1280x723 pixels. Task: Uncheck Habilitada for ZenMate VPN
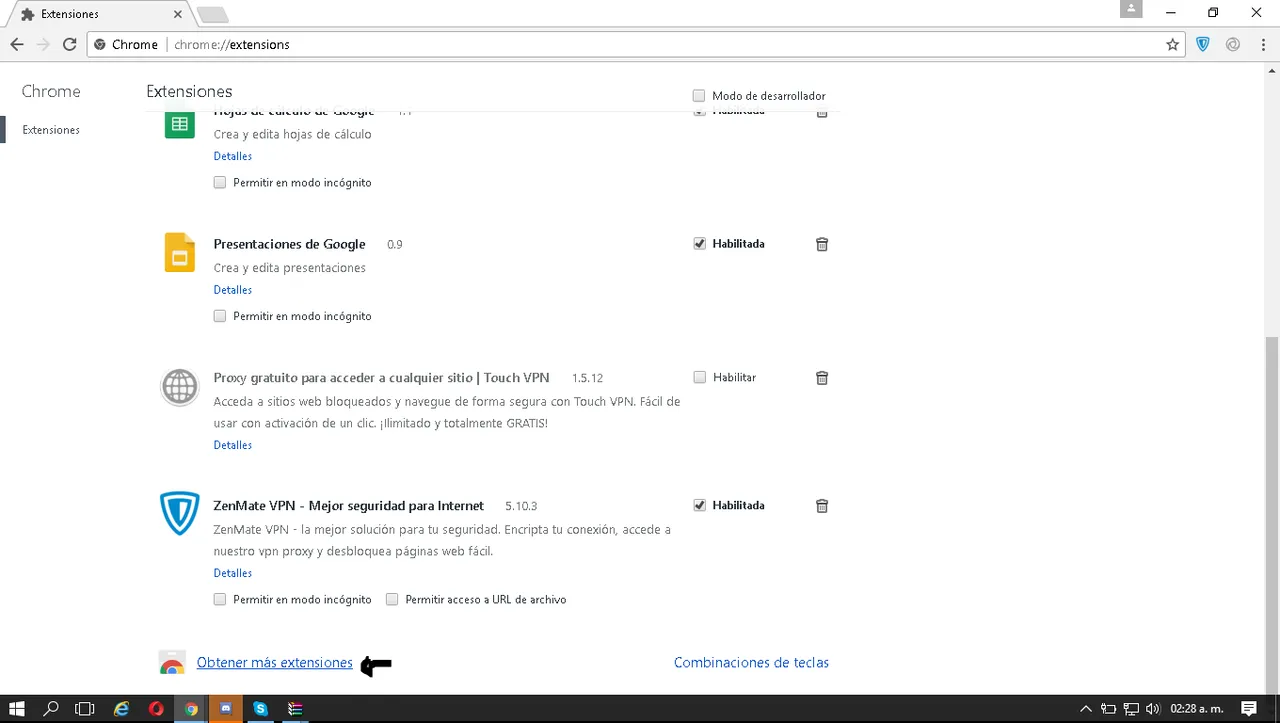coord(699,506)
